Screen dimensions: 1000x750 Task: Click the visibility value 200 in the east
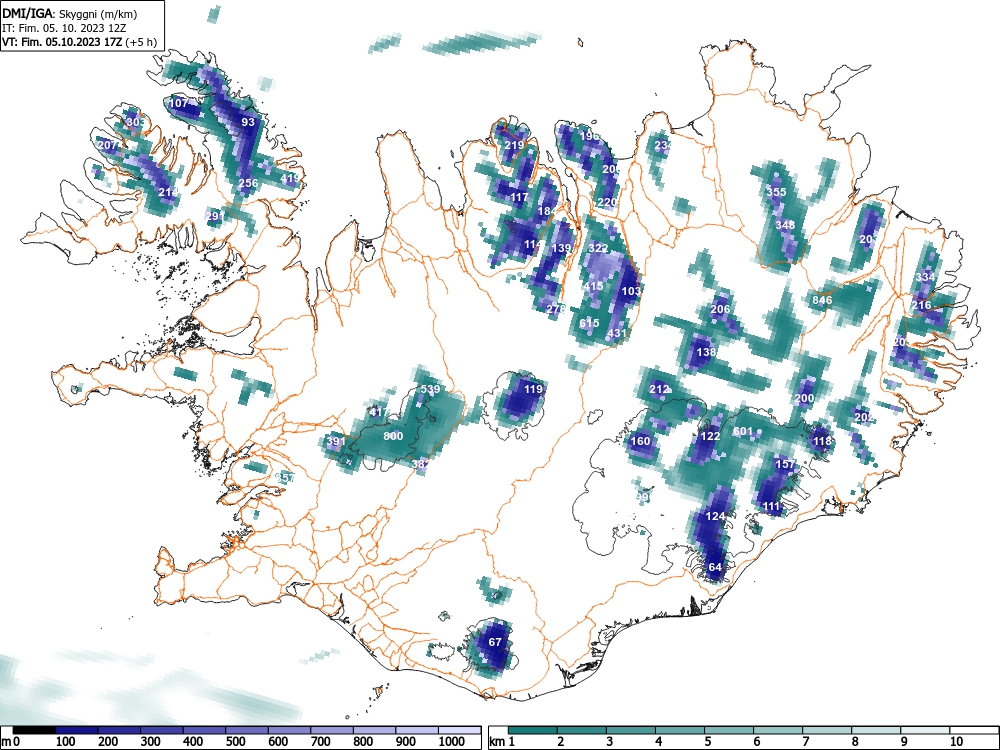tap(804, 399)
